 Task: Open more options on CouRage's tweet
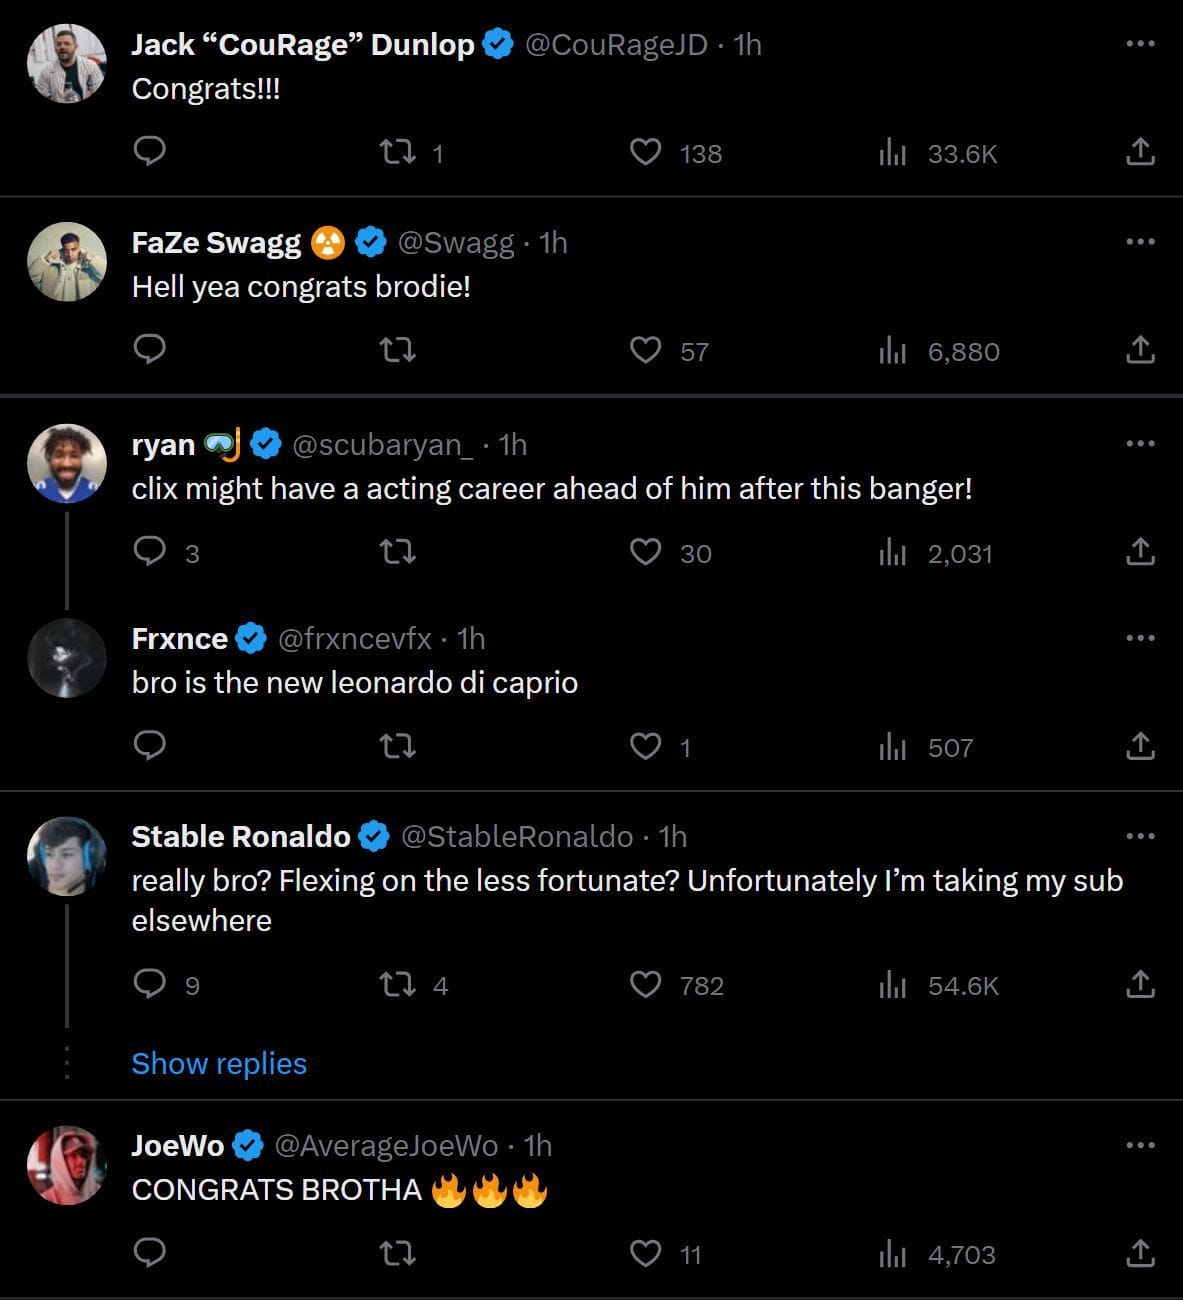point(1140,44)
